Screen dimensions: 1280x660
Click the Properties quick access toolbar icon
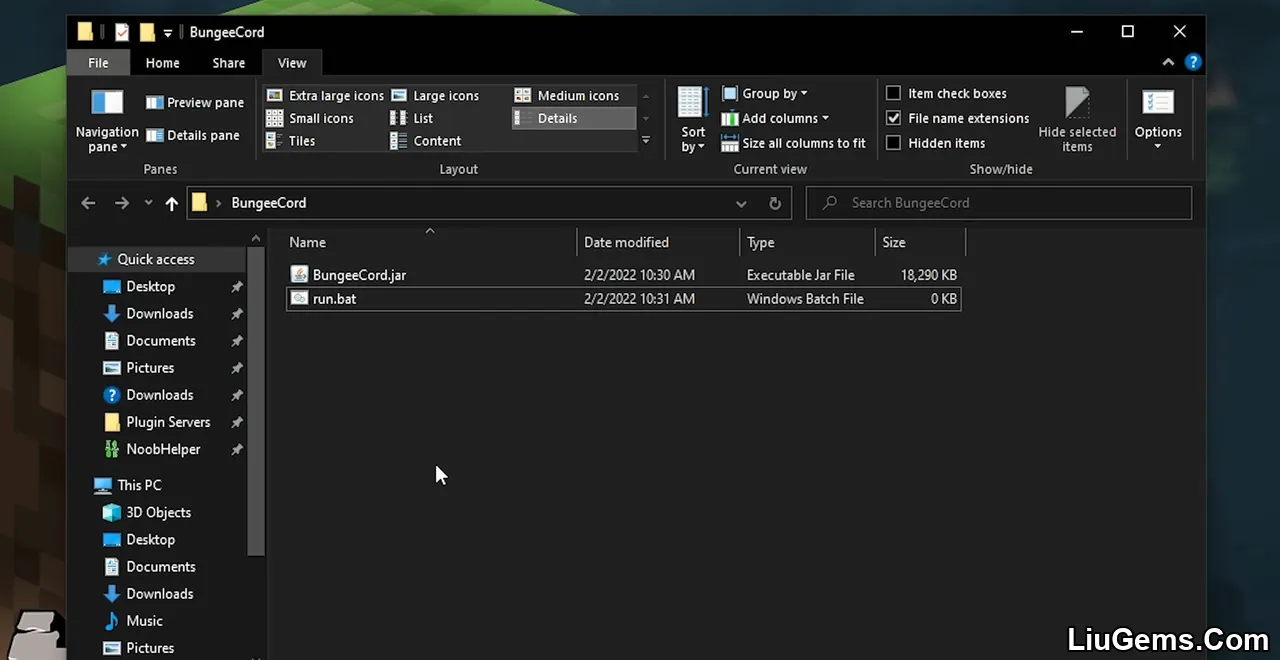coord(122,32)
